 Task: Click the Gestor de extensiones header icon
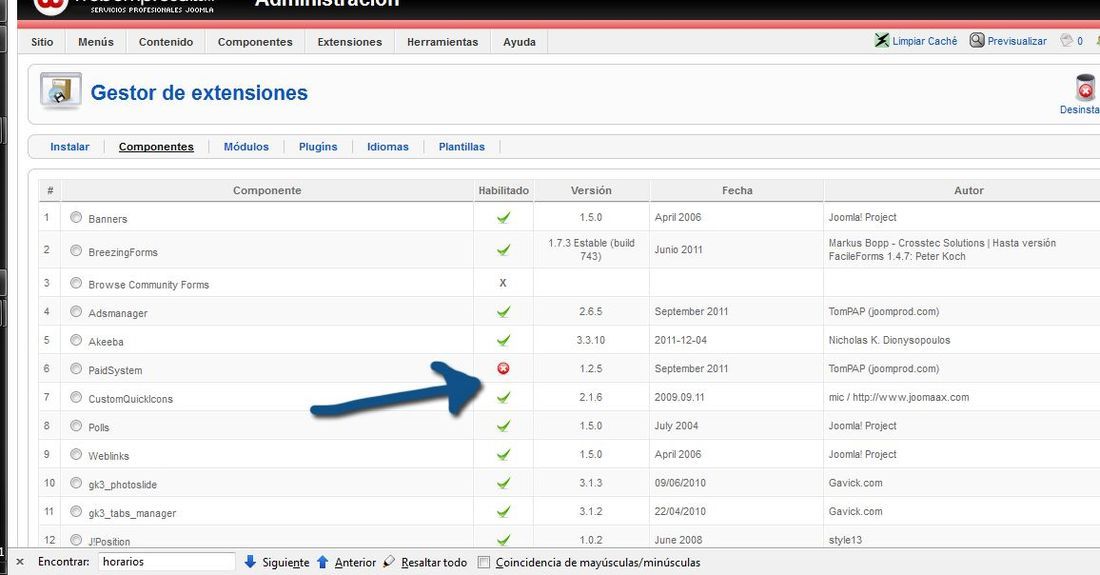point(60,91)
